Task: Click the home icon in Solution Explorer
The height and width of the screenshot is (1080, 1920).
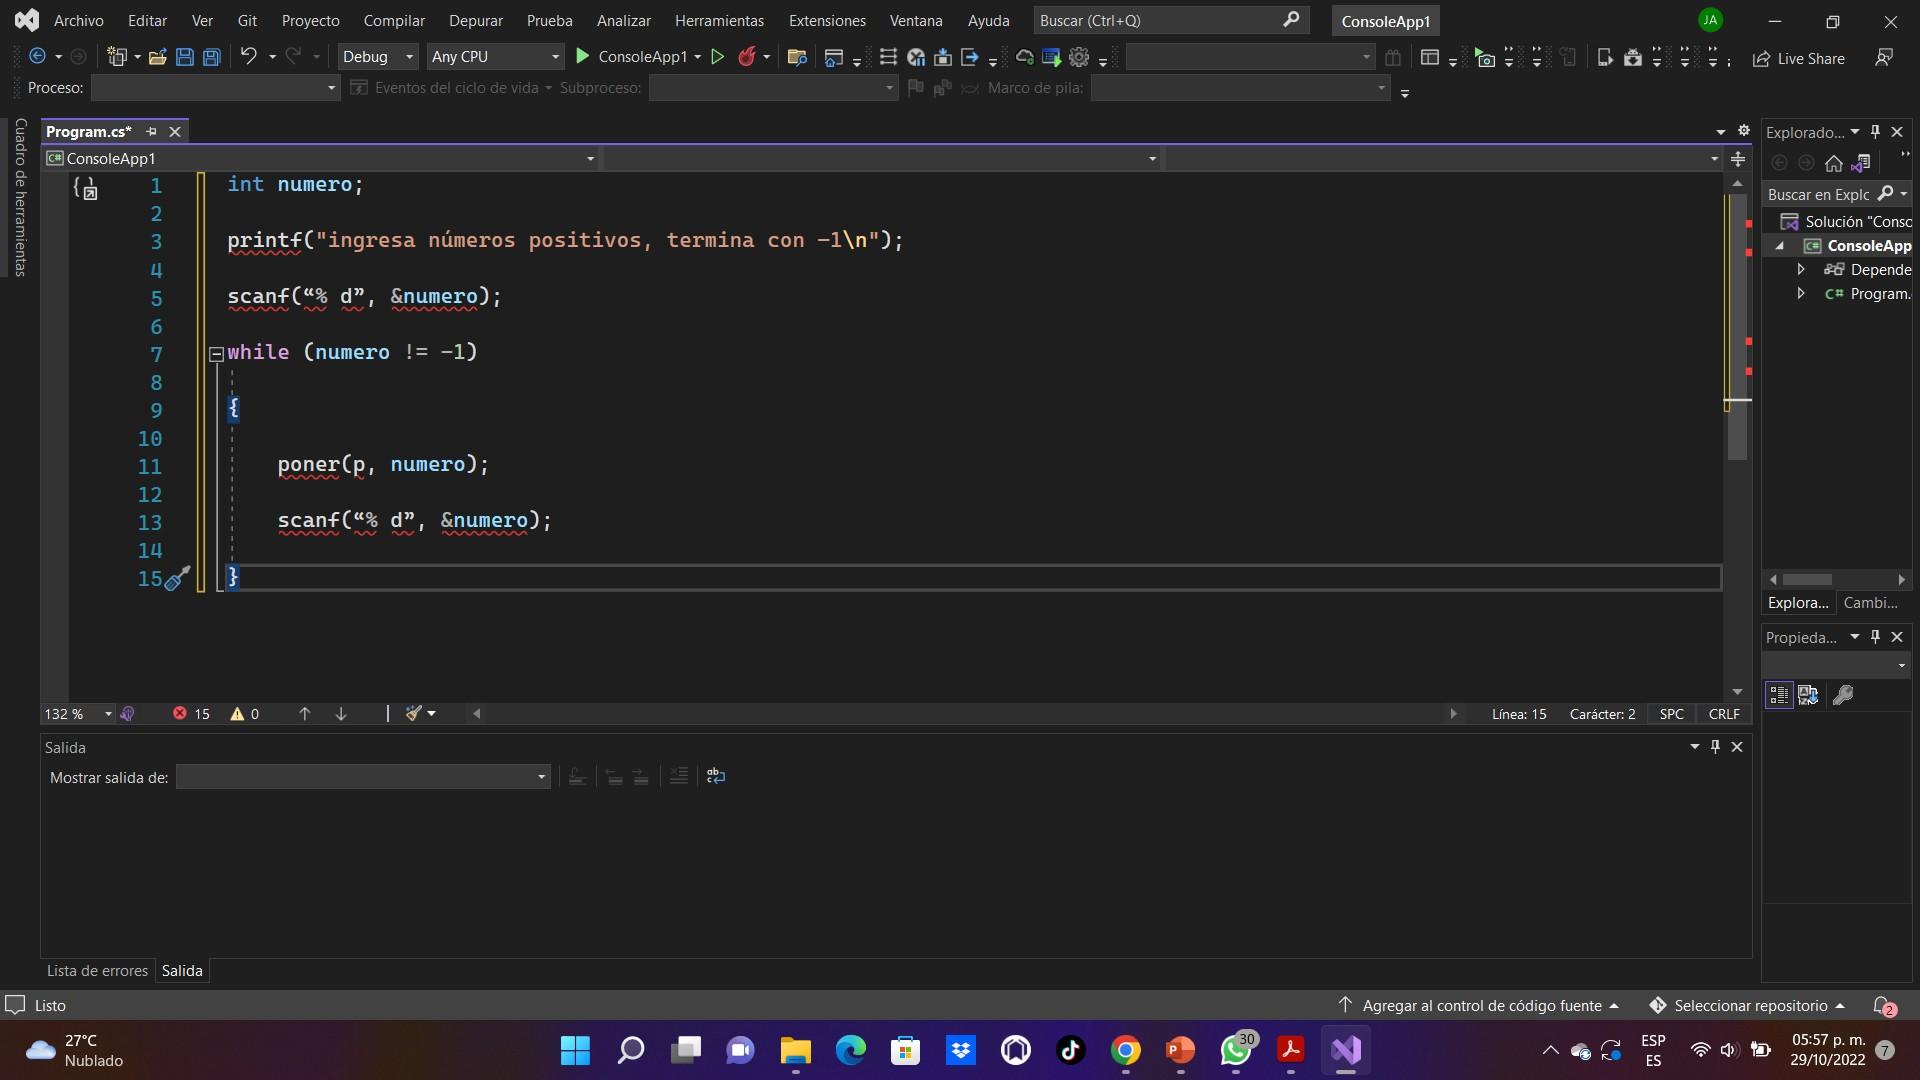Action: click(1833, 163)
